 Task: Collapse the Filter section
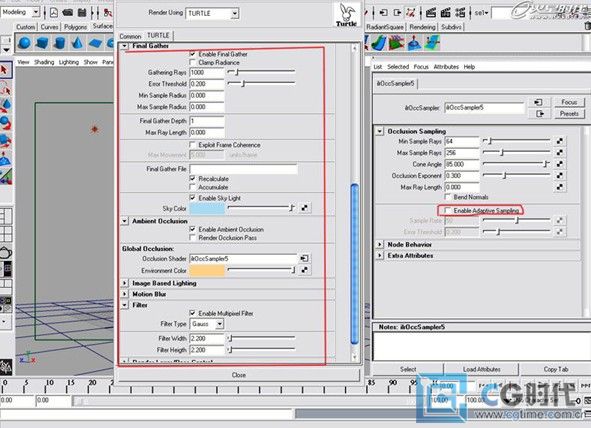pyautogui.click(x=124, y=305)
